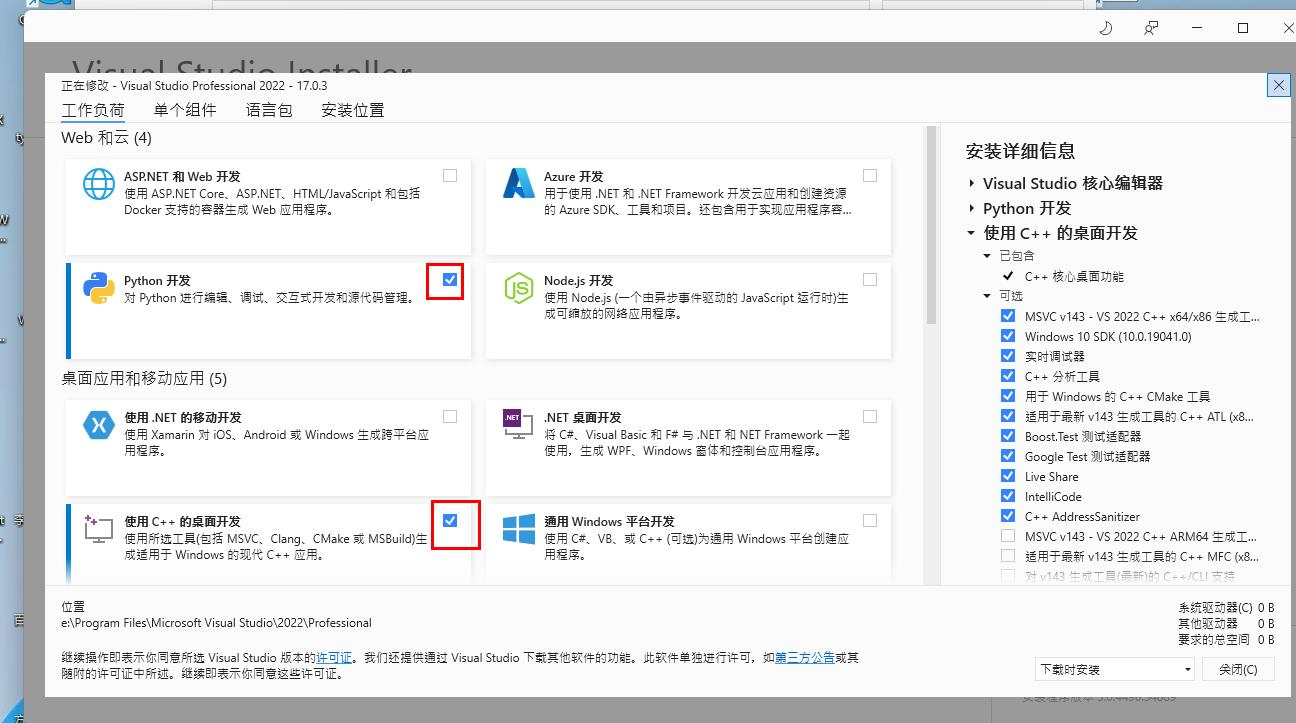Image resolution: width=1296 pixels, height=723 pixels.
Task: Check the Universal Windows Platform workload
Action: (x=870, y=520)
